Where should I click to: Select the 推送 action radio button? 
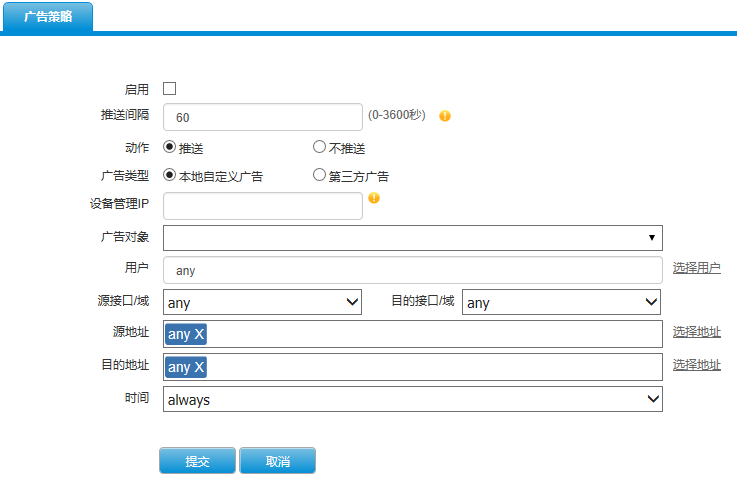pyautogui.click(x=169, y=147)
